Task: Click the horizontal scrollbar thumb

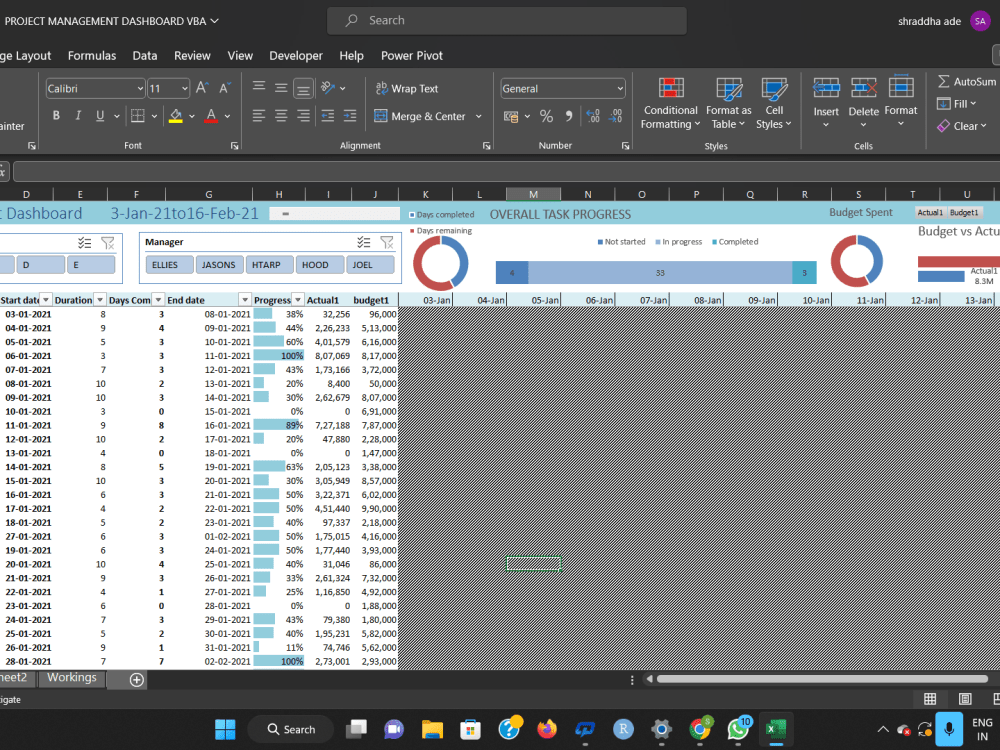Action: pyautogui.click(x=822, y=679)
